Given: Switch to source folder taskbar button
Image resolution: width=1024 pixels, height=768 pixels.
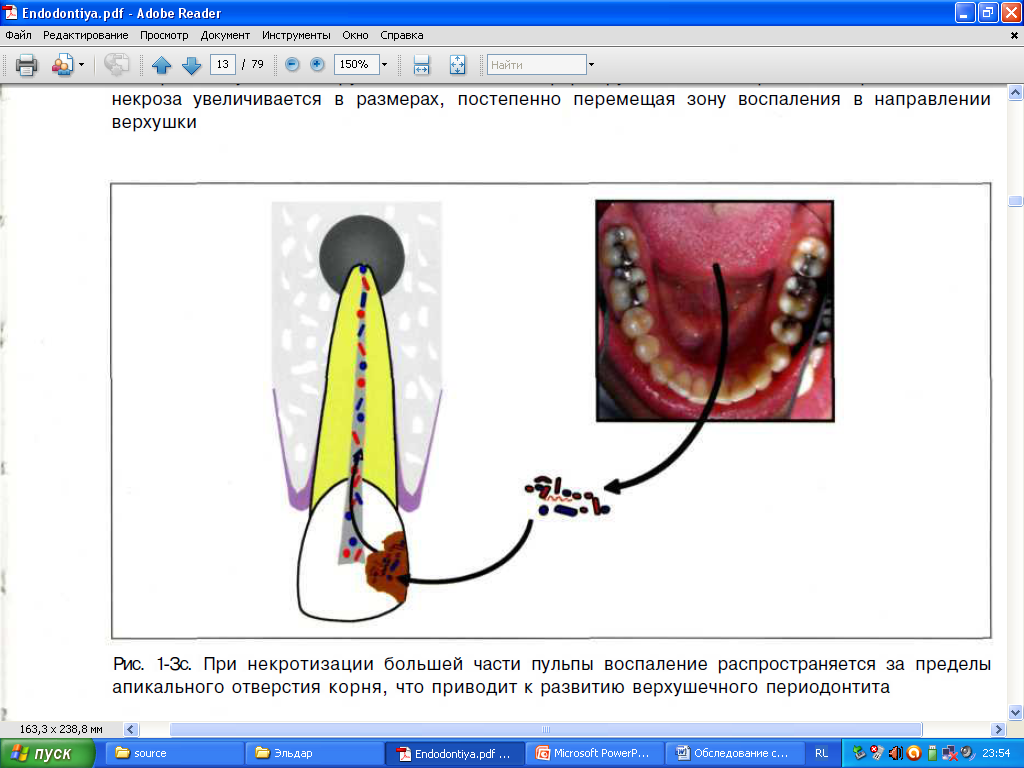Looking at the screenshot, I should pos(173,753).
